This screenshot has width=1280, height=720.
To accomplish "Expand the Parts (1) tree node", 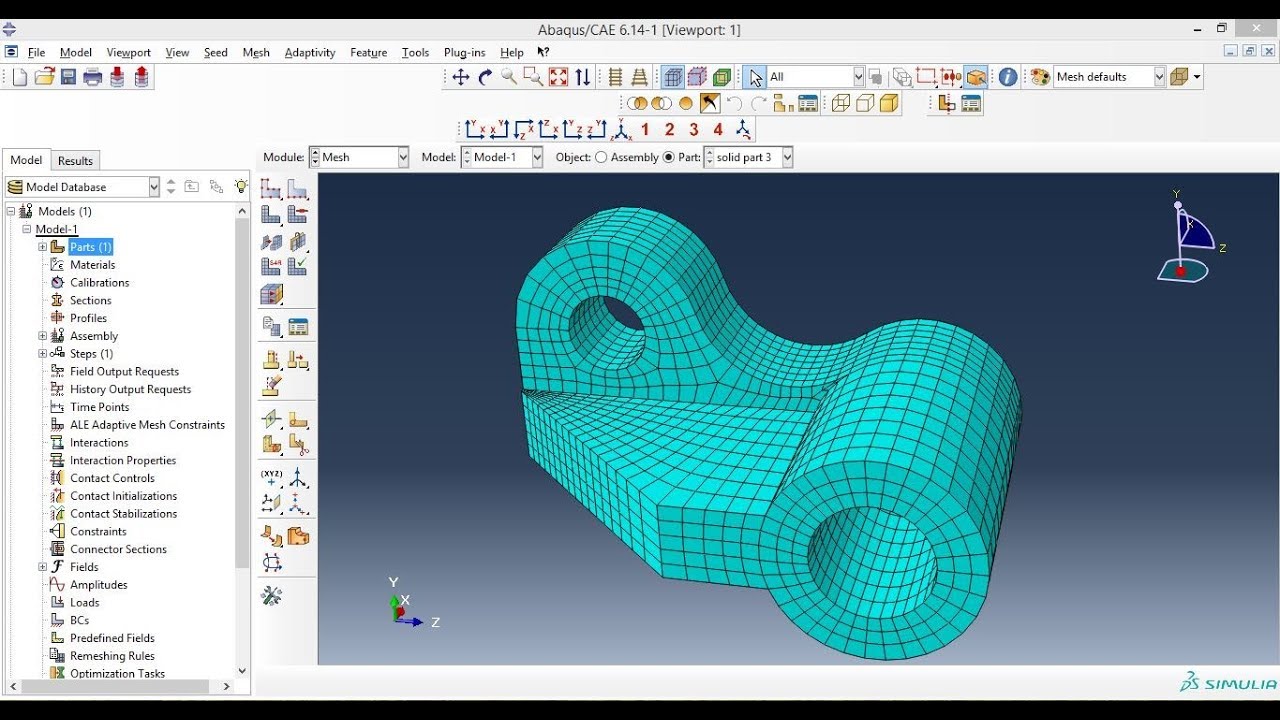I will pos(42,247).
